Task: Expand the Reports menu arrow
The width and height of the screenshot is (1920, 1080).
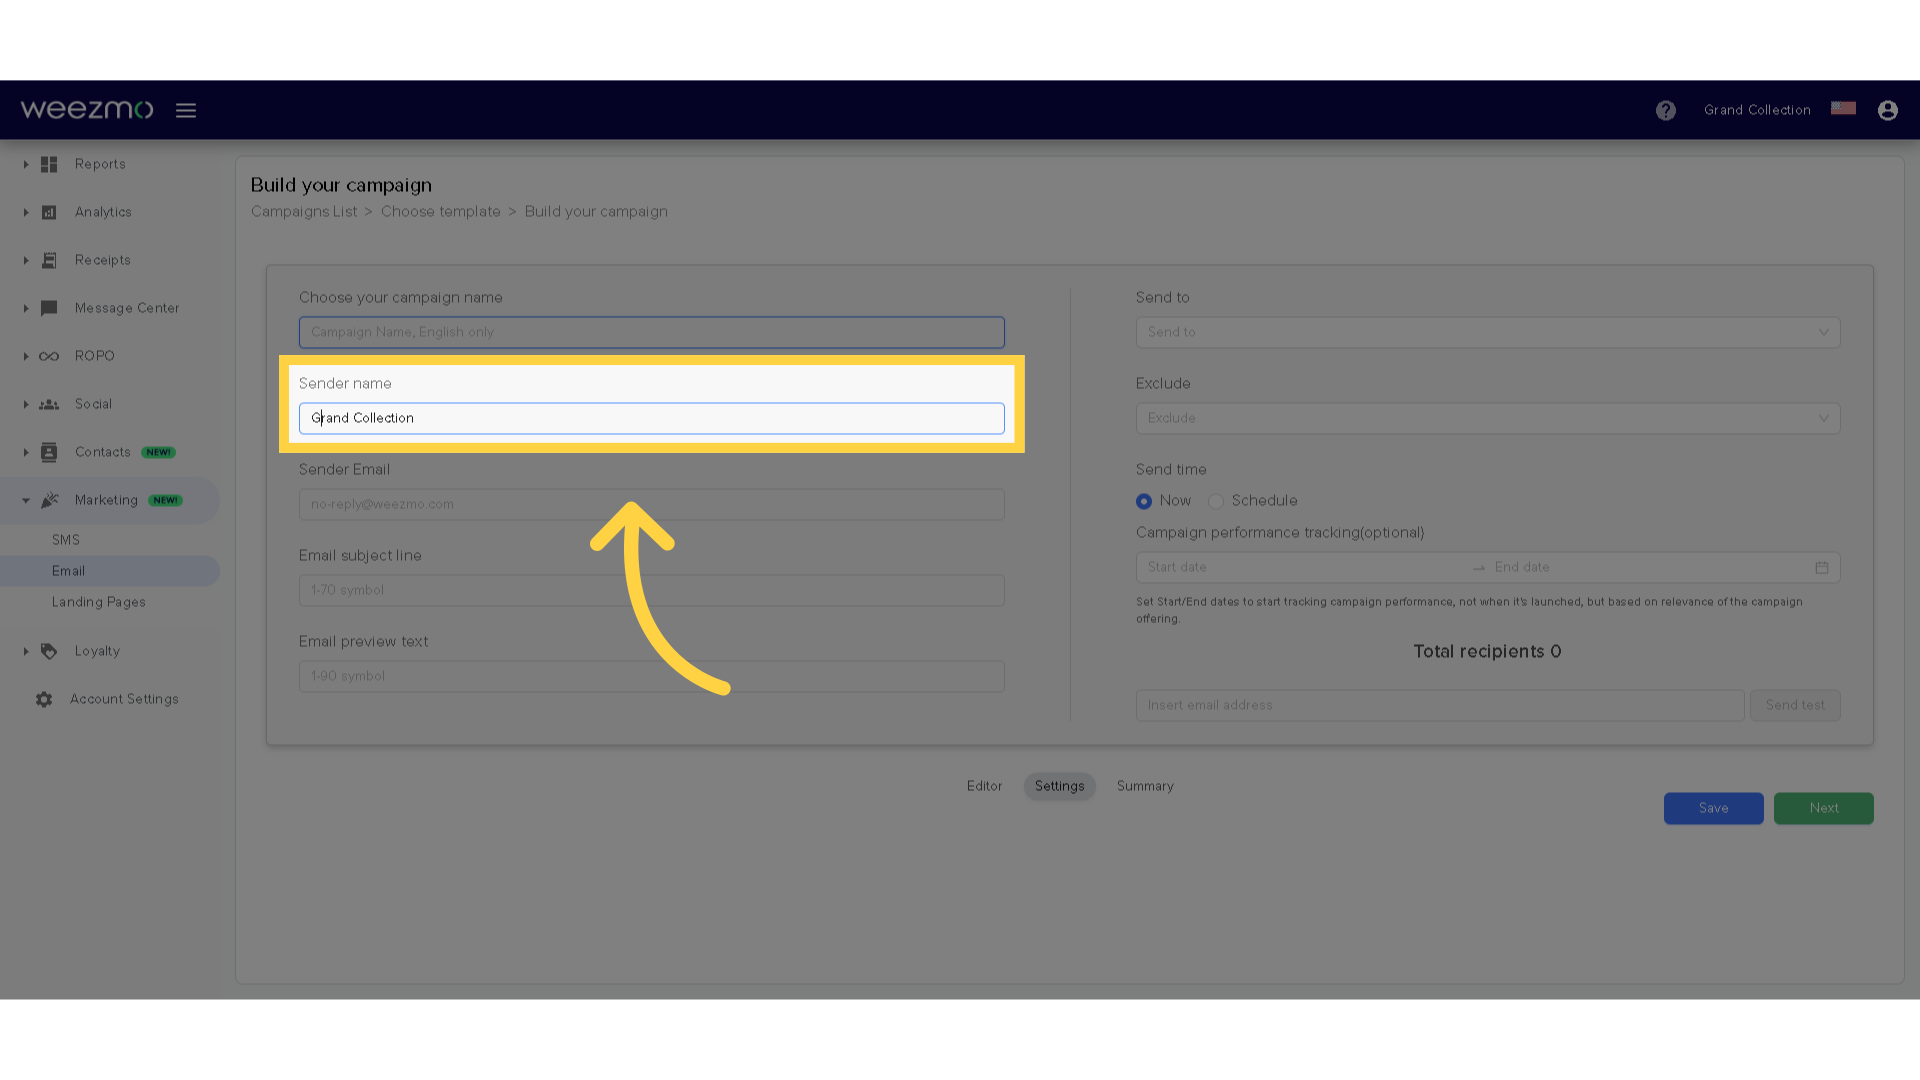Action: click(x=26, y=164)
